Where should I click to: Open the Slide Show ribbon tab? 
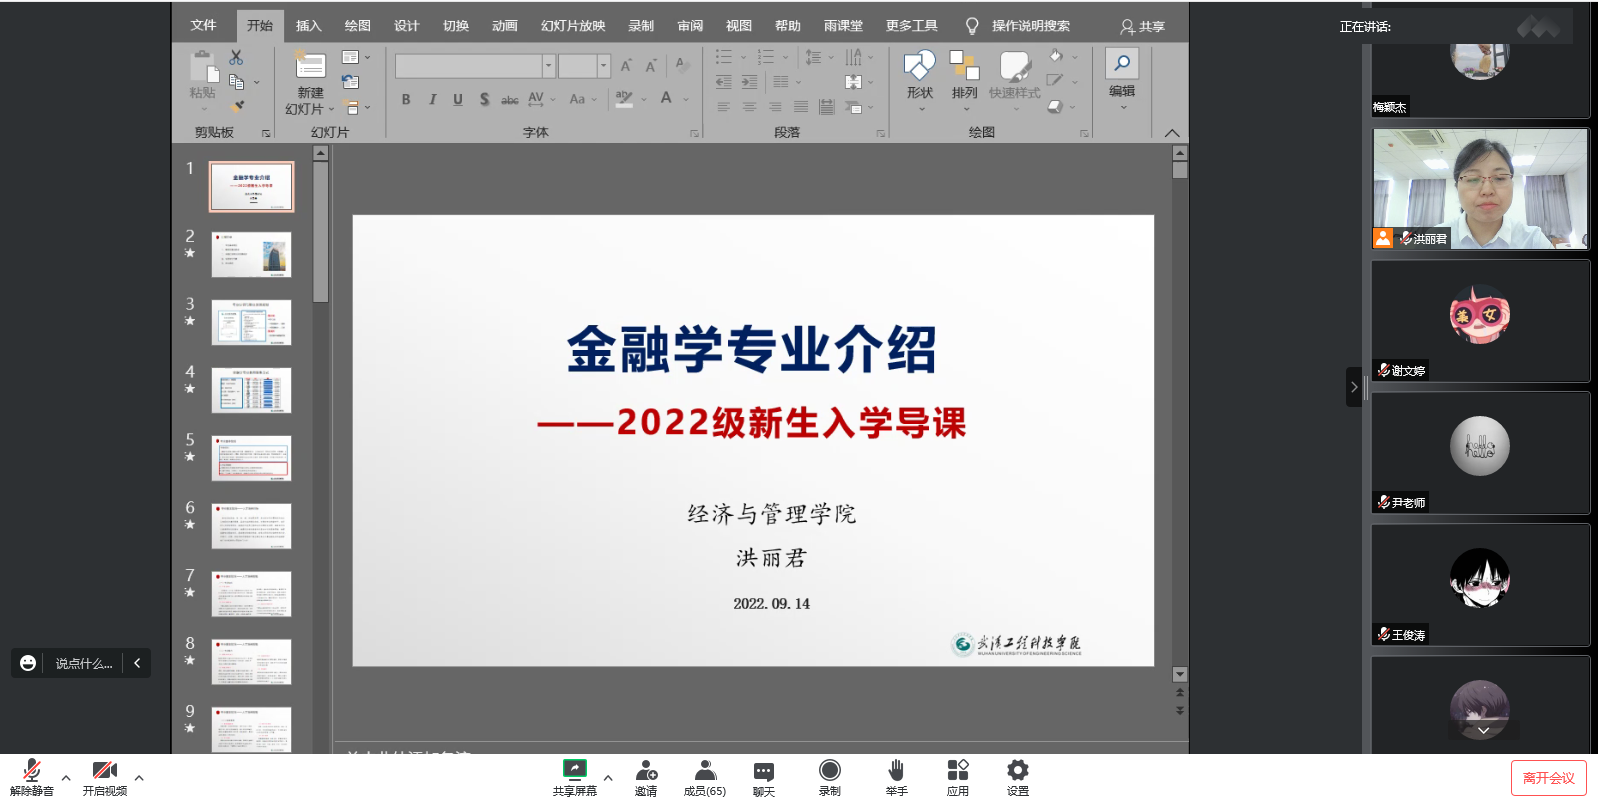[x=573, y=26]
